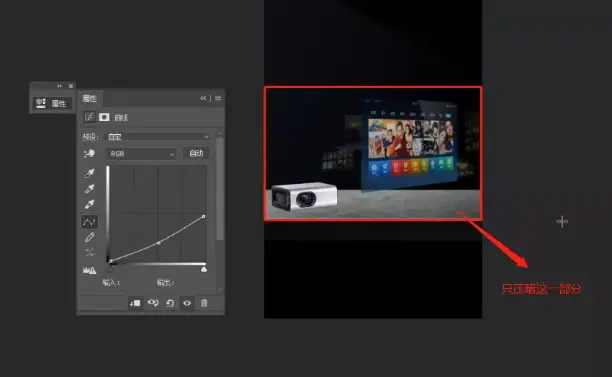Delete the adjustment layer with trash icon

pos(204,303)
